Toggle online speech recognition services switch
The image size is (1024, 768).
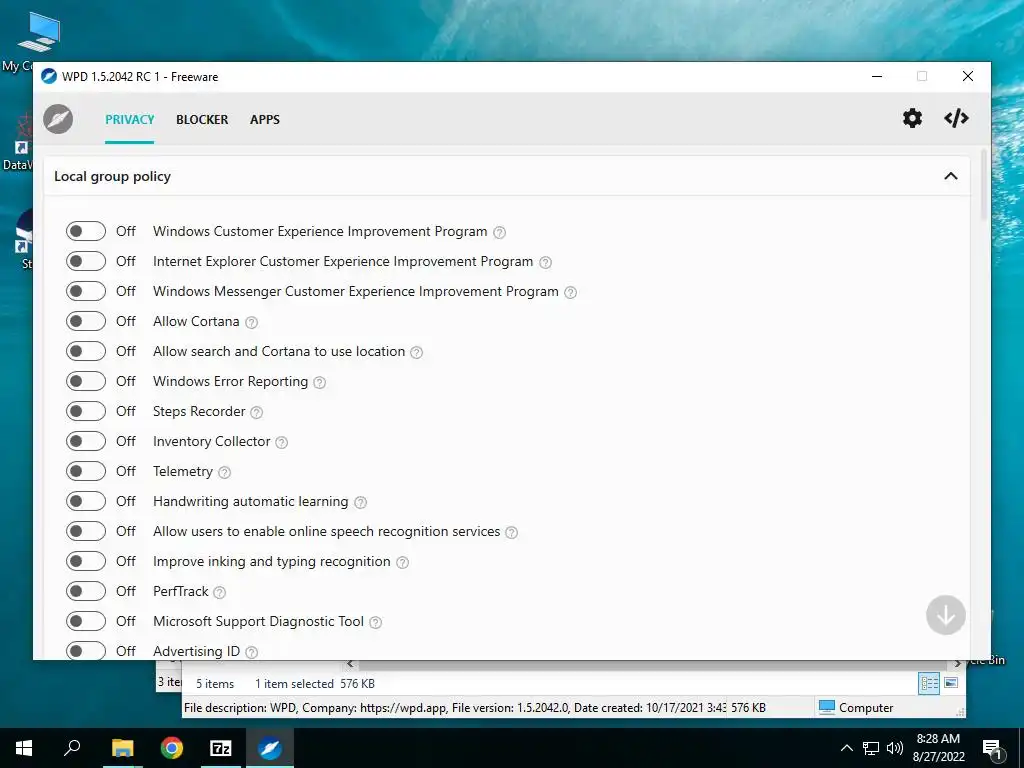(86, 532)
